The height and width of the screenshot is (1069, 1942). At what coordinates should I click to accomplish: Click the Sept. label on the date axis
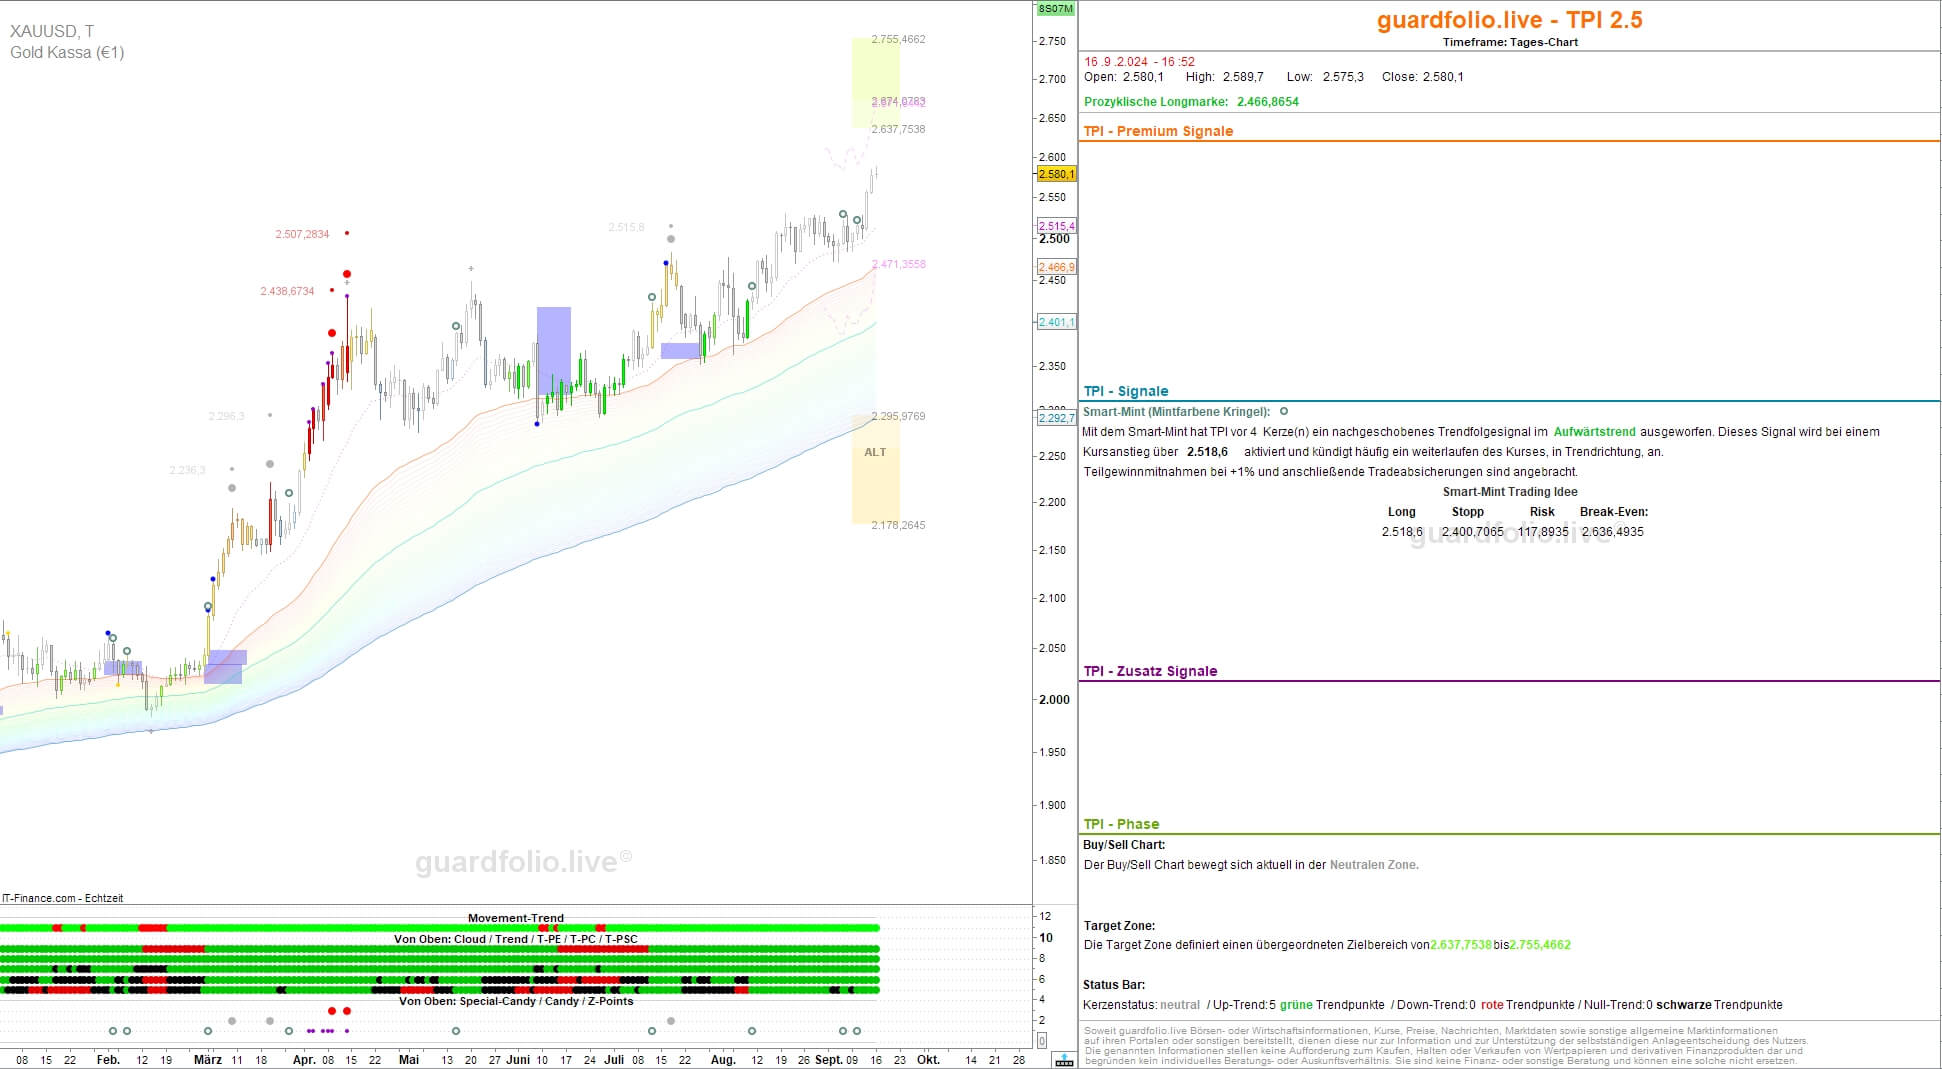click(828, 1060)
